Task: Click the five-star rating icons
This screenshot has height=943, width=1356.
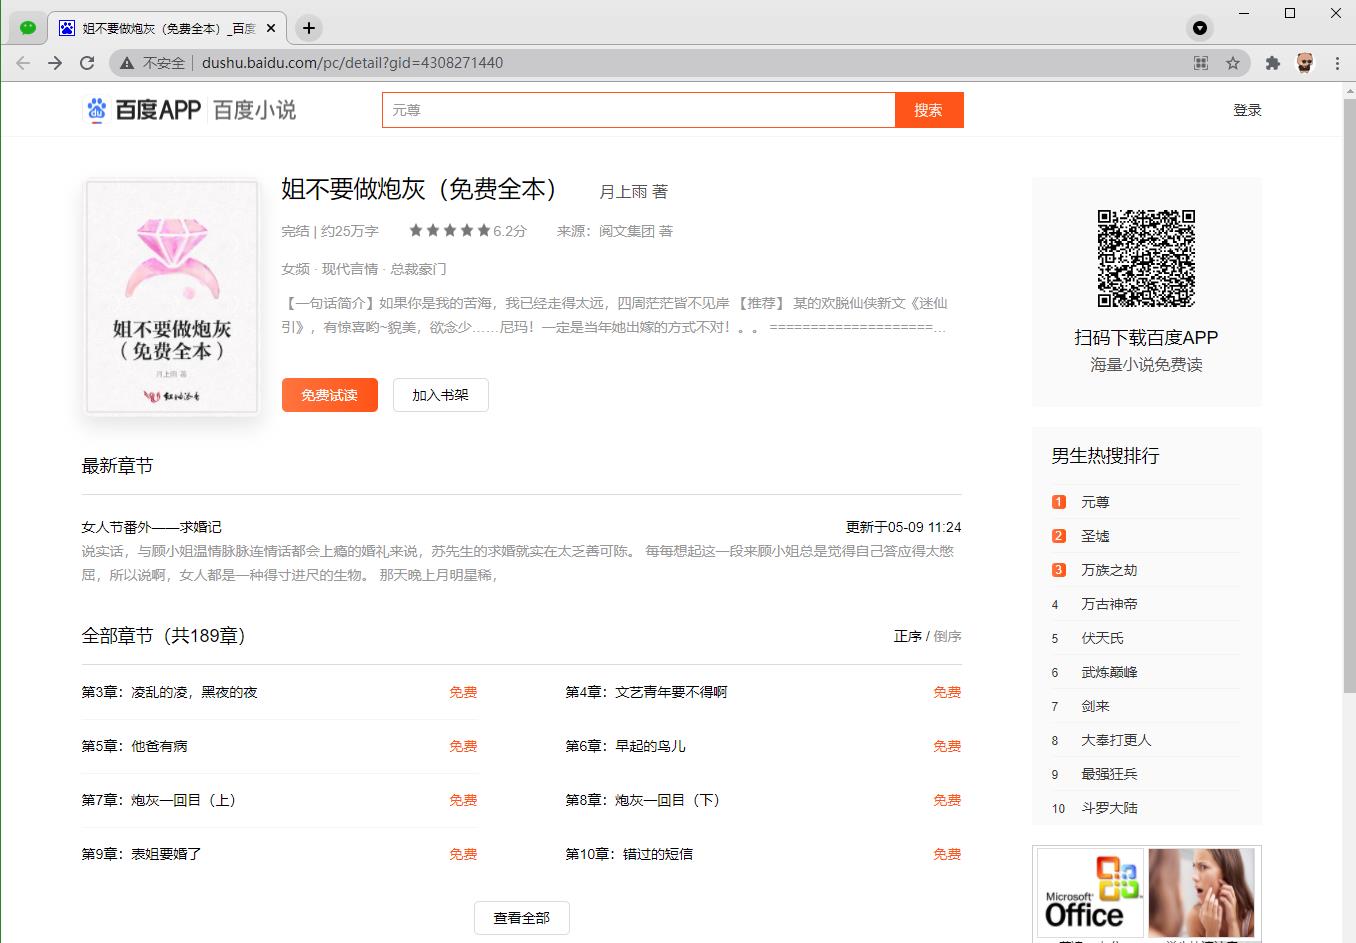Action: point(449,231)
